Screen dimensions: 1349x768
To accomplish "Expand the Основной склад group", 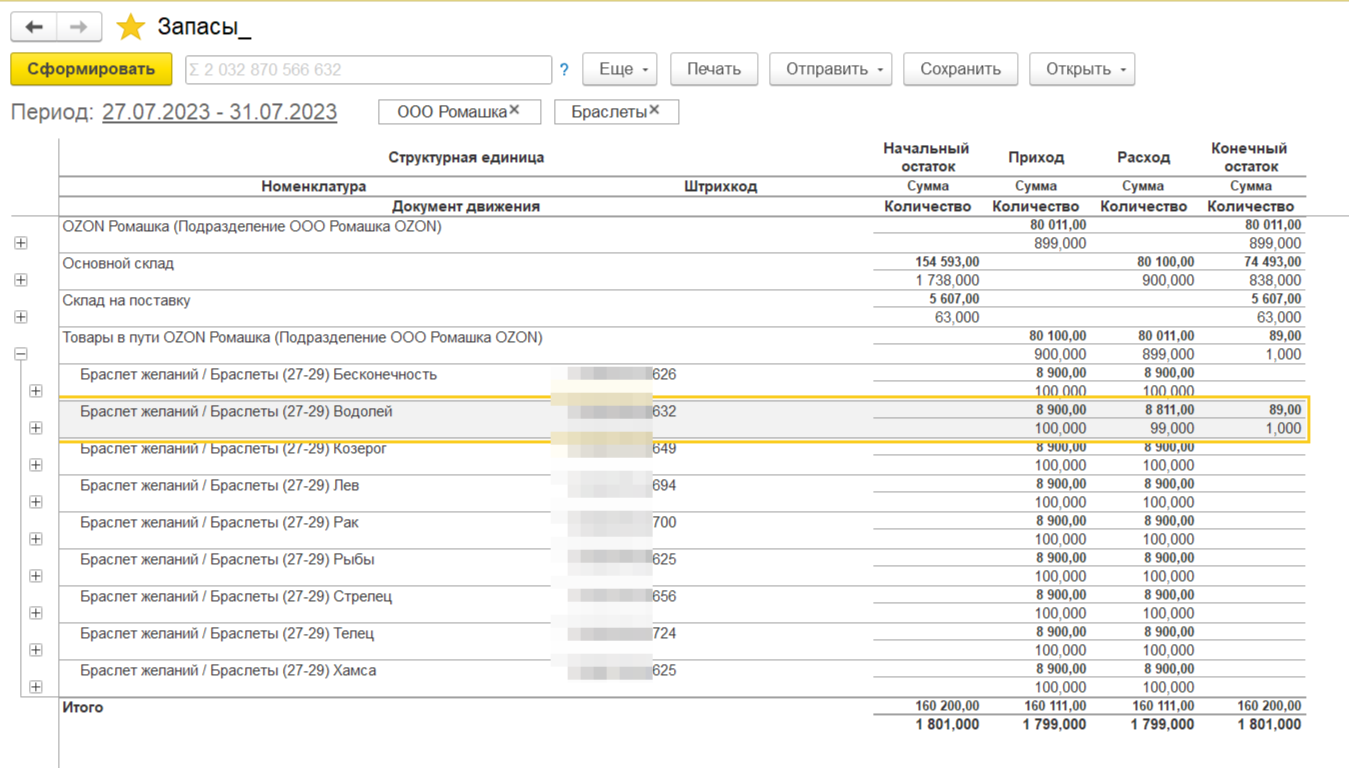I will [x=21, y=280].
